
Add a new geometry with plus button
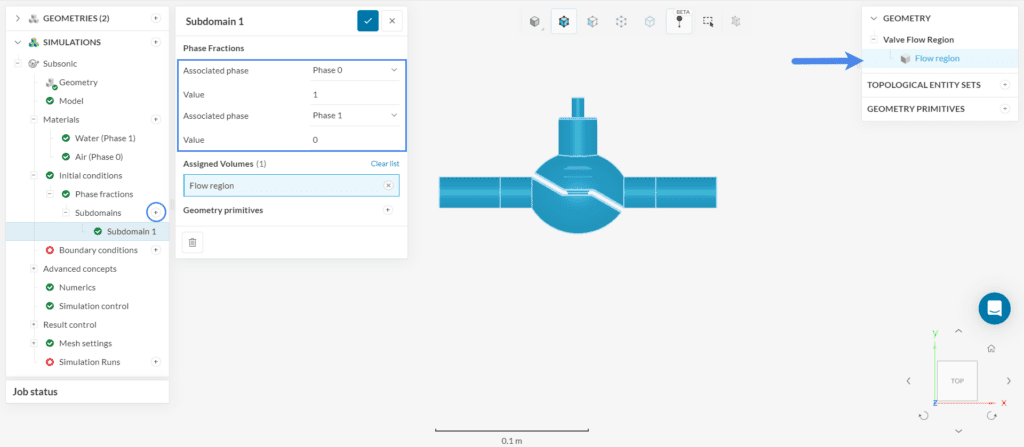tap(155, 18)
